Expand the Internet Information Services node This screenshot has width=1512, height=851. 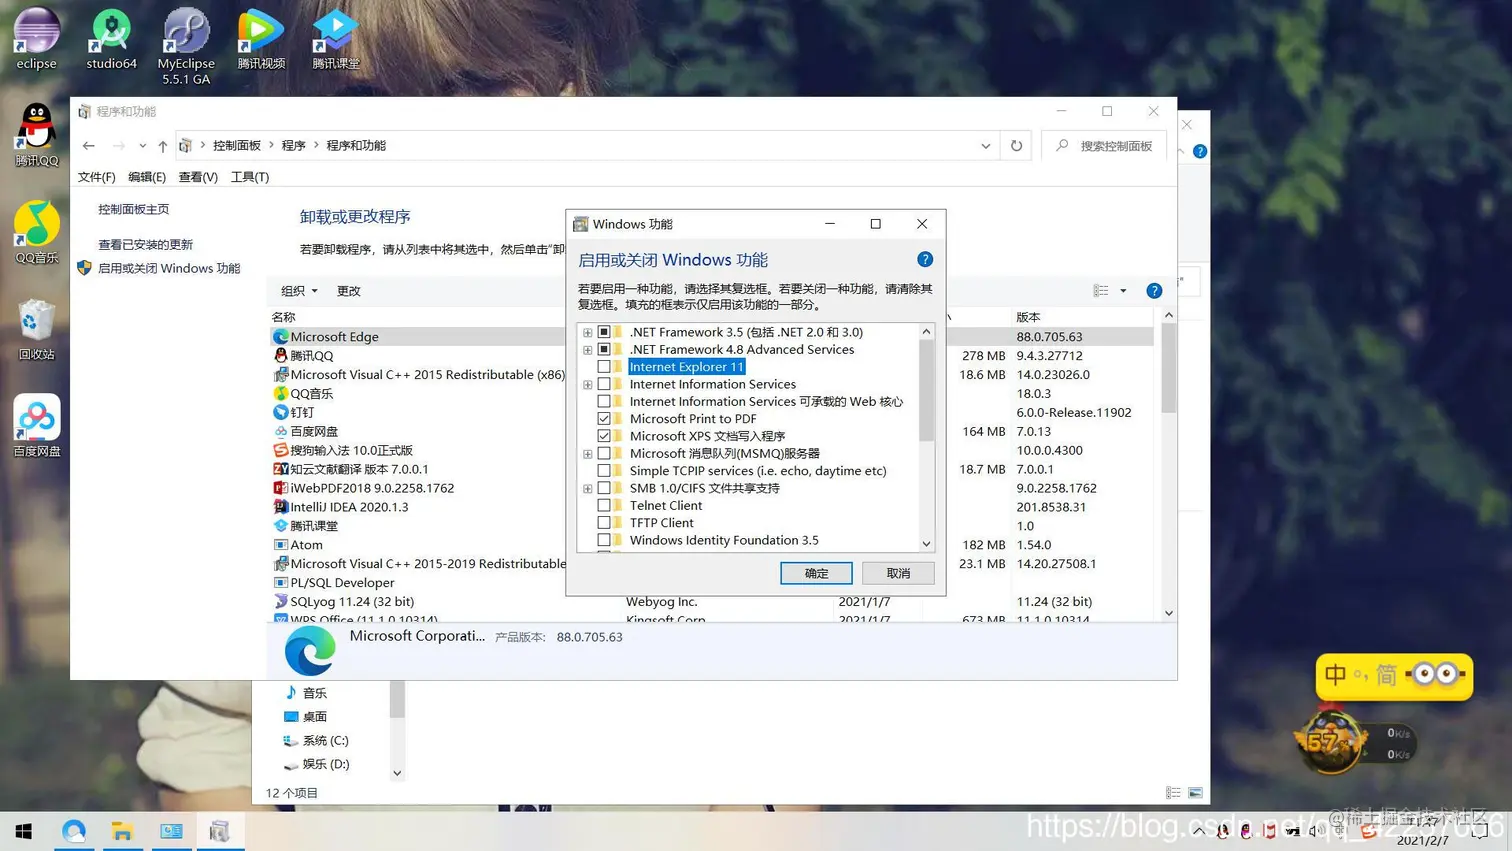point(588,385)
